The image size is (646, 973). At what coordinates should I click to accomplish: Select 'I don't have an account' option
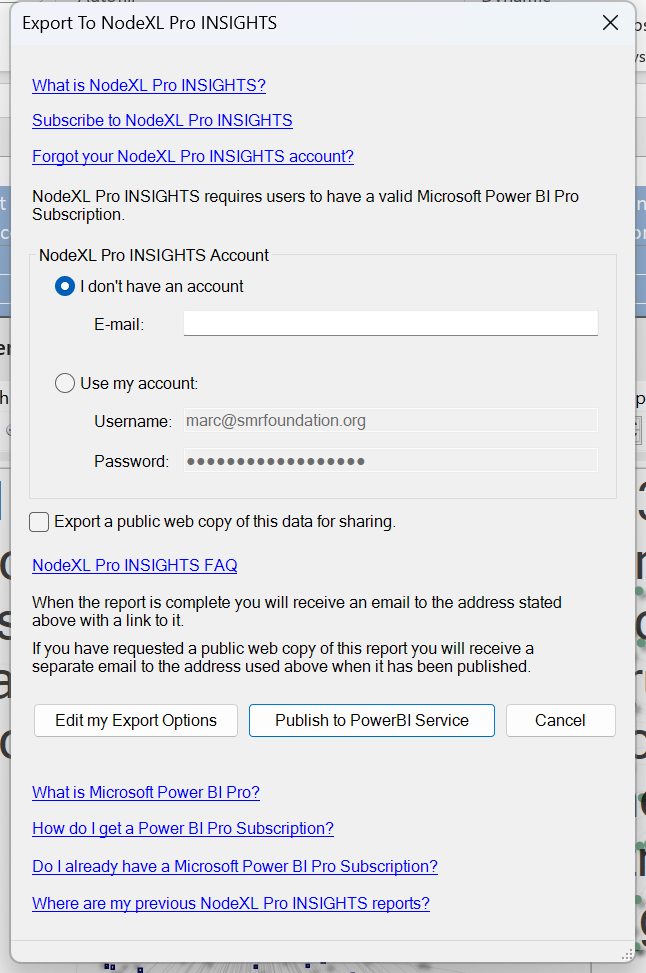65,286
